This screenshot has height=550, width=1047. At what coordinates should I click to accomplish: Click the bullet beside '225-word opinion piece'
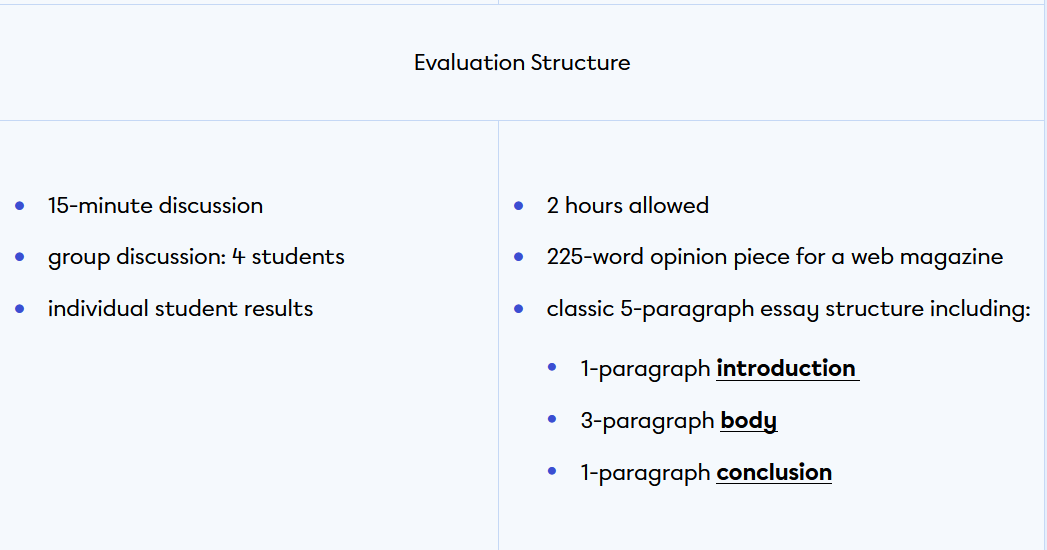[x=518, y=257]
